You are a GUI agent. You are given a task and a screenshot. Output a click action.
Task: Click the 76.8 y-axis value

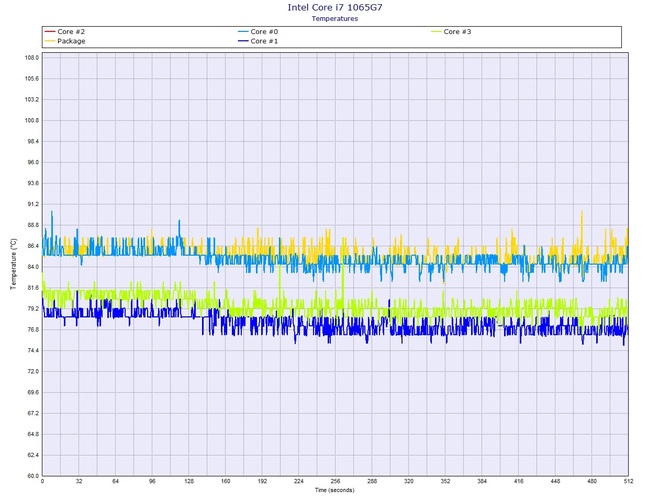[x=32, y=330]
